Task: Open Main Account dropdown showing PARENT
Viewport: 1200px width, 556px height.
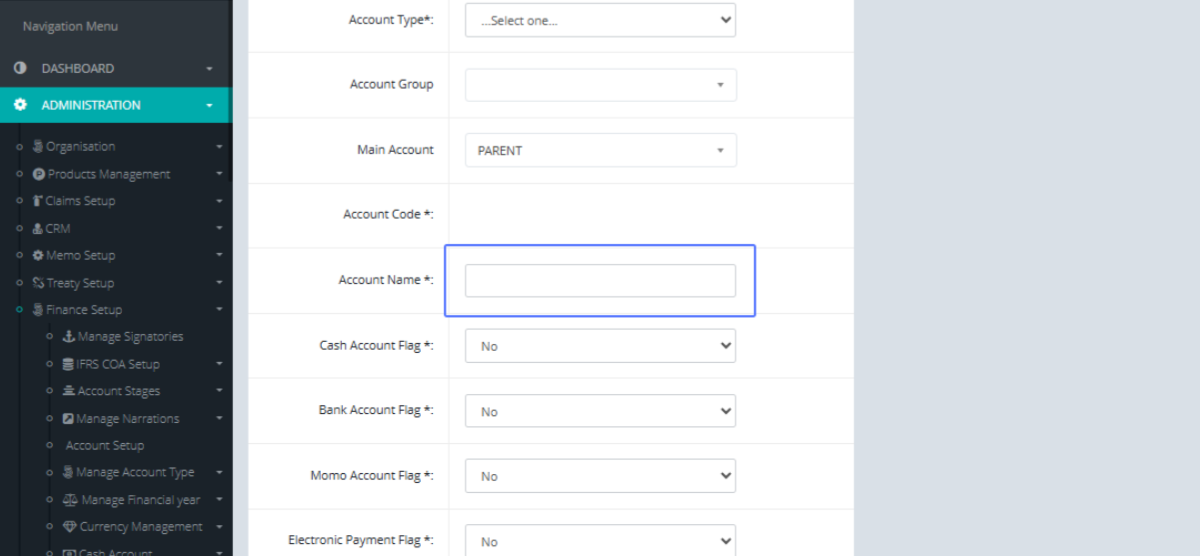Action: (x=600, y=150)
